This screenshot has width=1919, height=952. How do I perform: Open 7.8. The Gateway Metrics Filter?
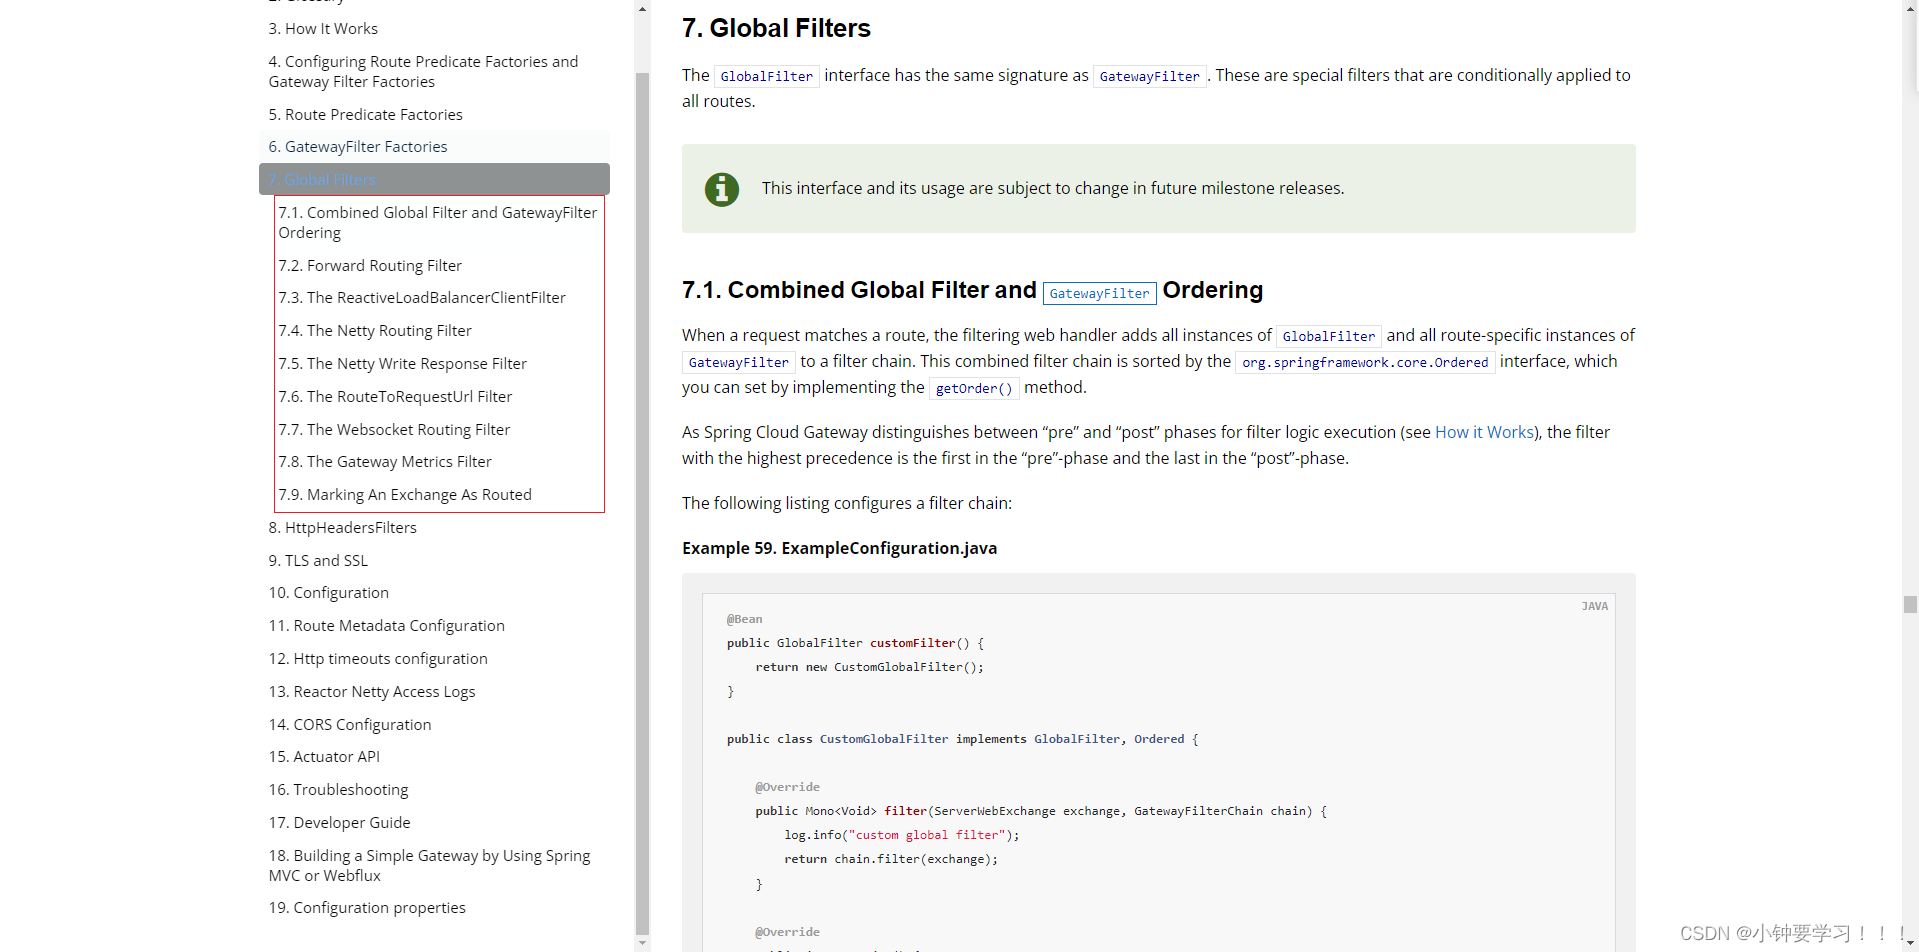[x=385, y=462]
